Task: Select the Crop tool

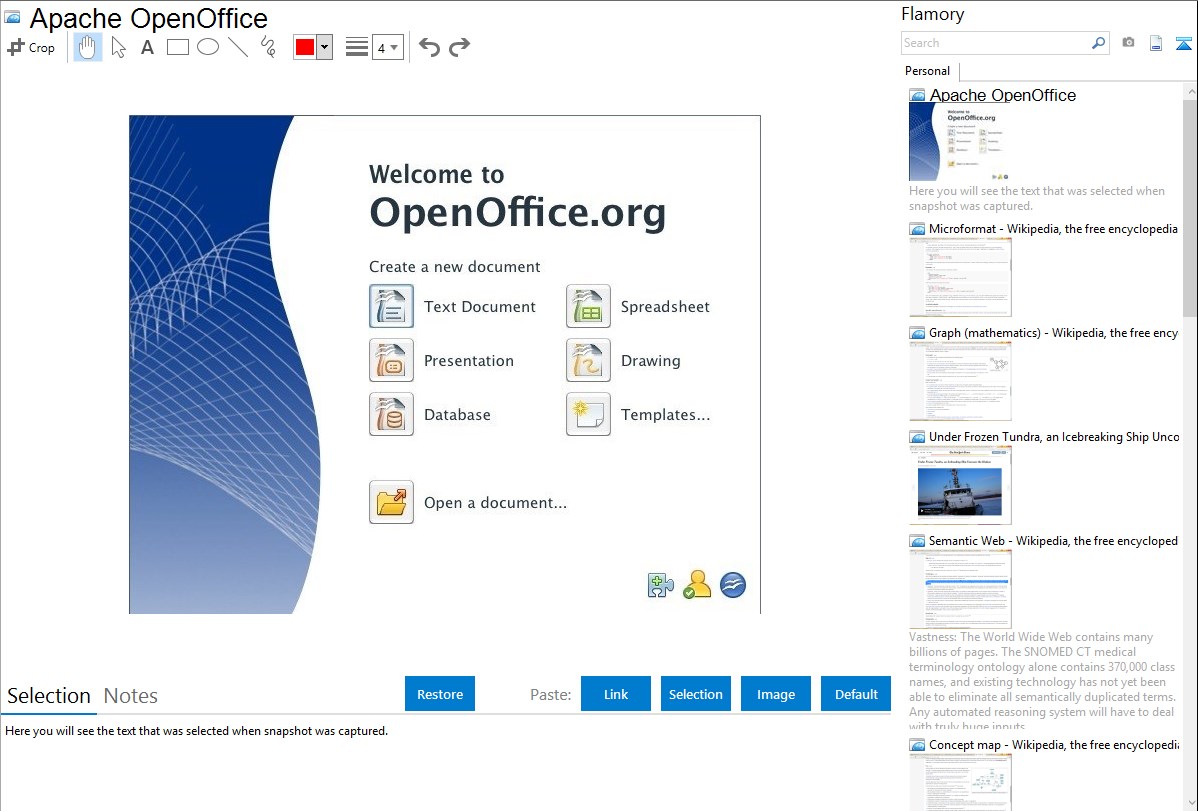Action: pyautogui.click(x=31, y=47)
